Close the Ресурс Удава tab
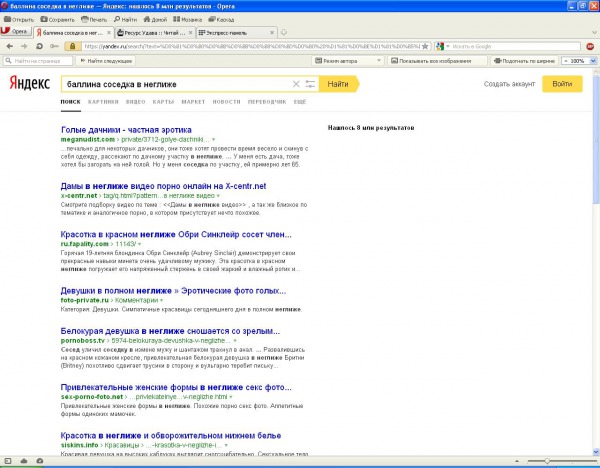Screen dimensions: 600x468 point(190,33)
